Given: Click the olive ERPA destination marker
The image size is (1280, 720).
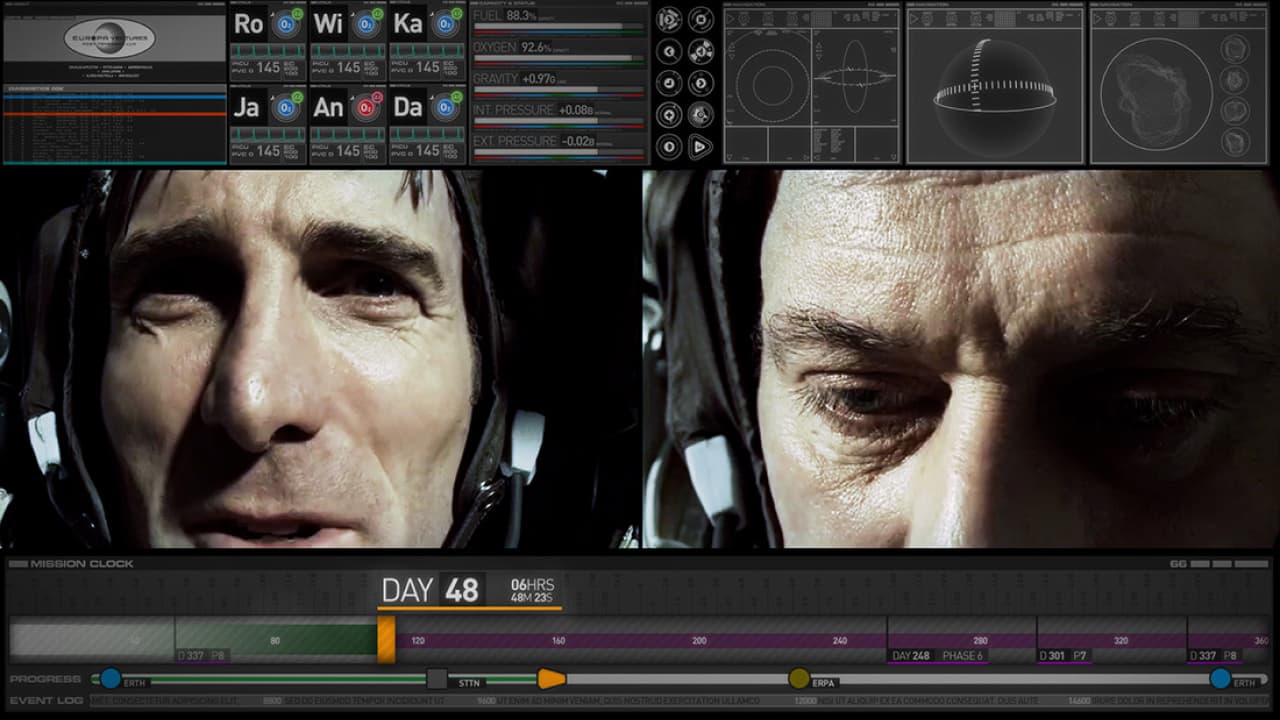Looking at the screenshot, I should [x=798, y=678].
